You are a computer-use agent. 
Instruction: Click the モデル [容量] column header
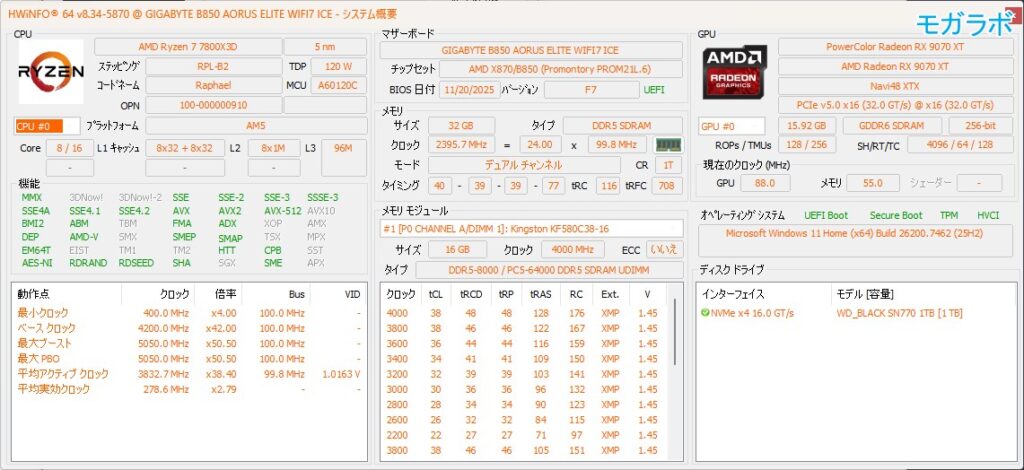tap(923, 294)
